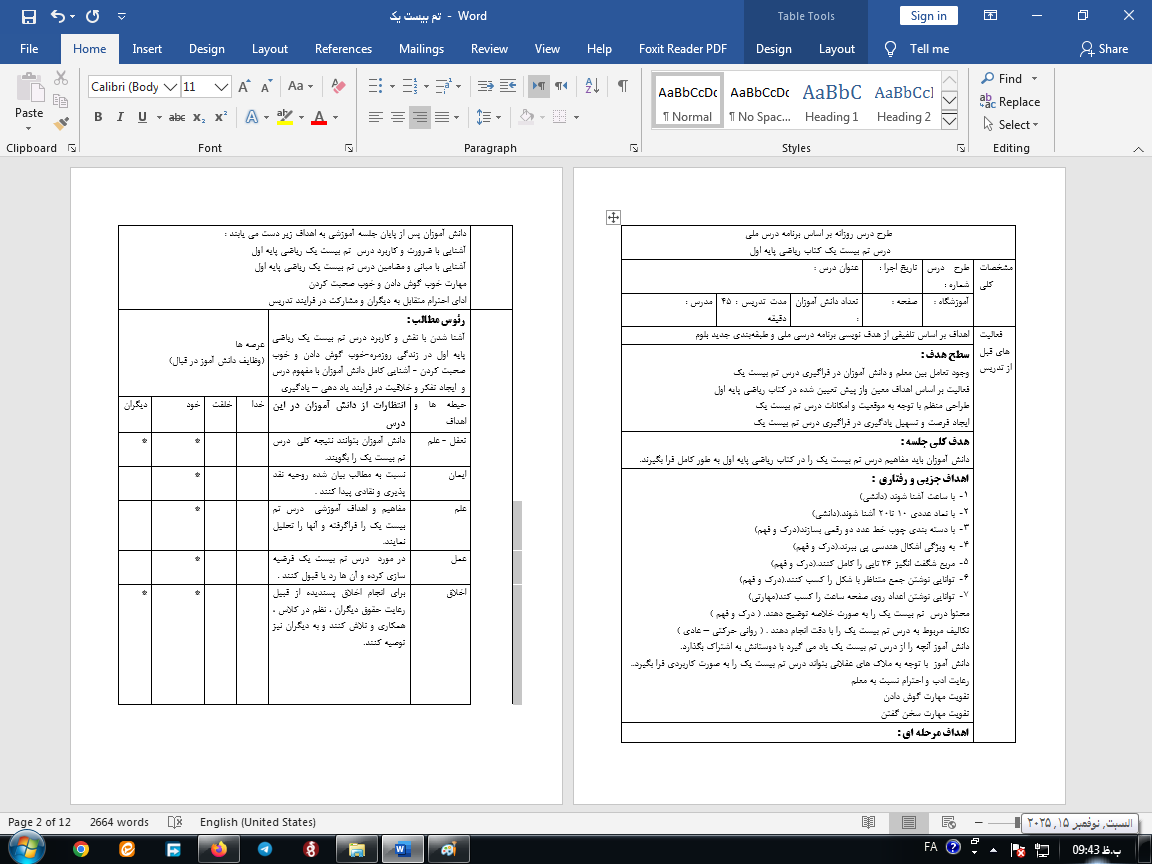Toggle Show/Hide paragraph marks
Image resolution: width=1152 pixels, height=864 pixels.
pyautogui.click(x=622, y=86)
